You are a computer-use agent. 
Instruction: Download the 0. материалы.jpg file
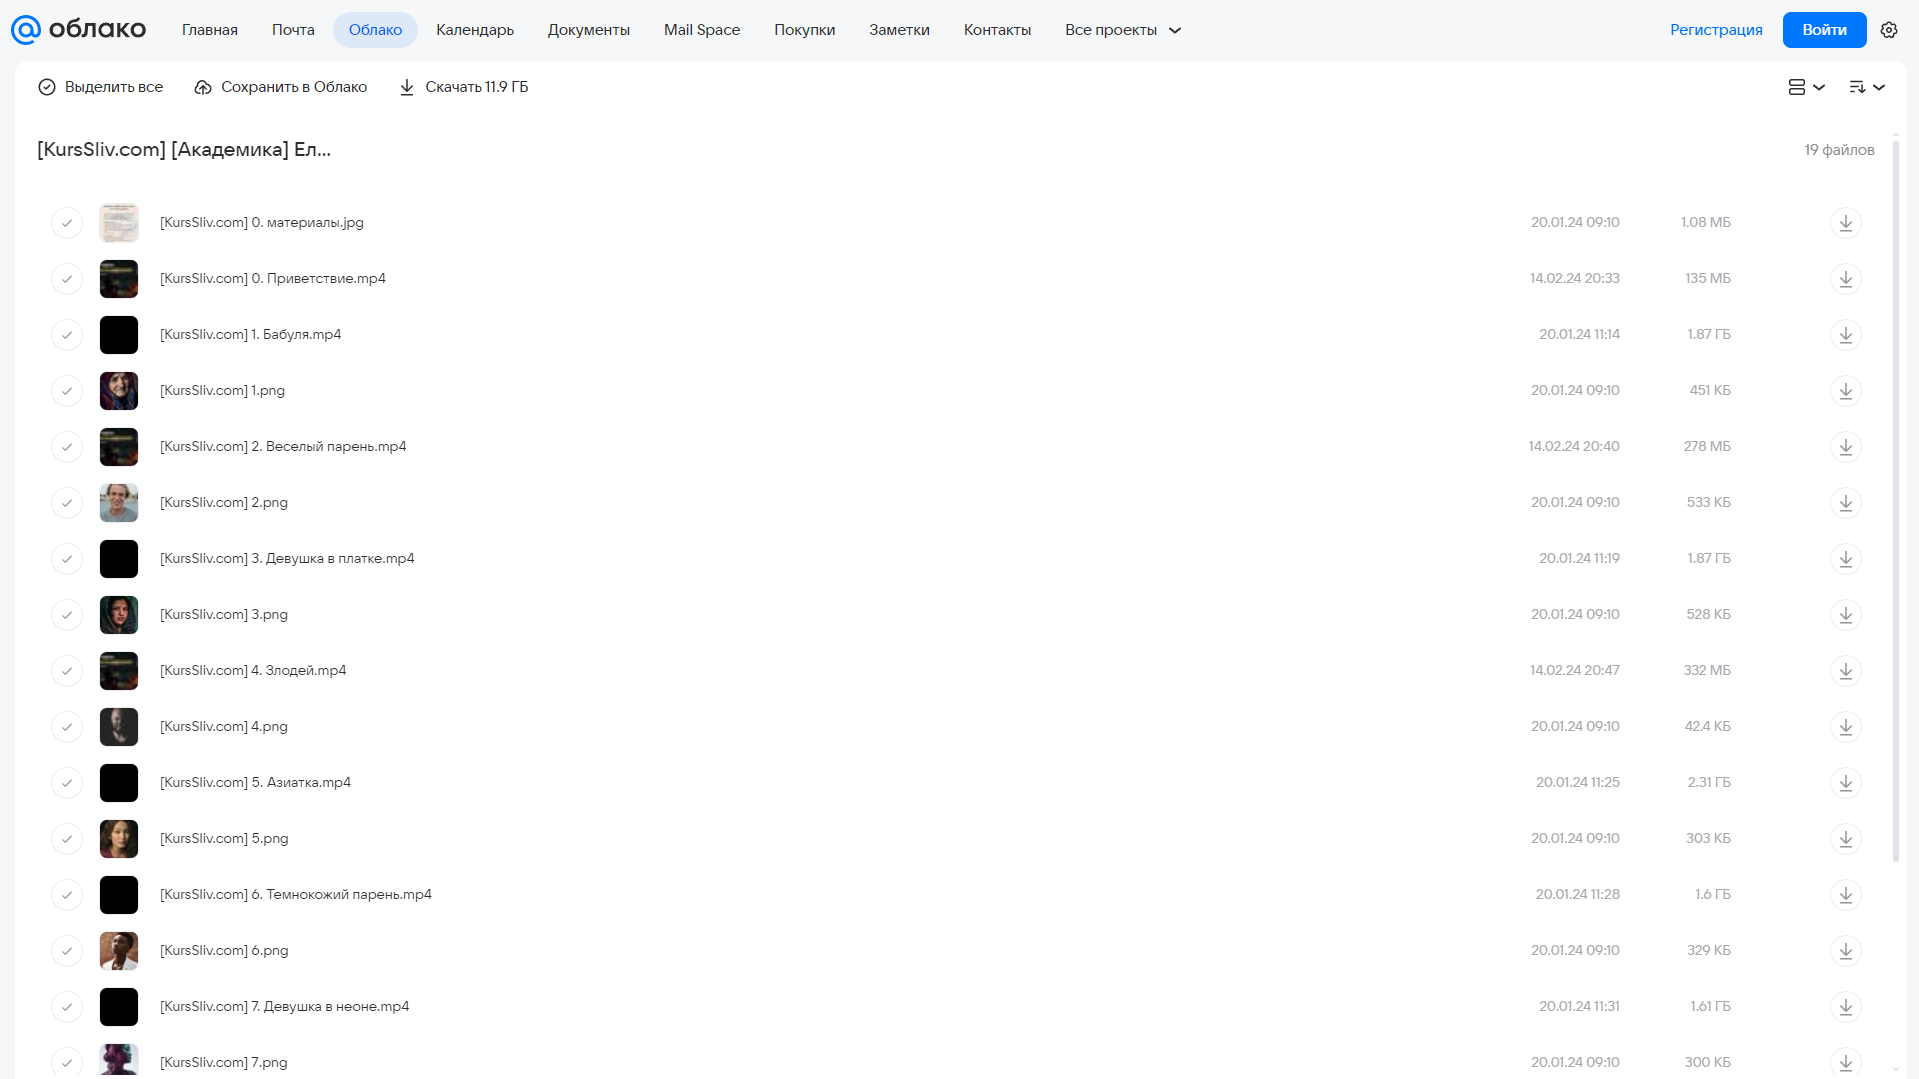[1846, 223]
